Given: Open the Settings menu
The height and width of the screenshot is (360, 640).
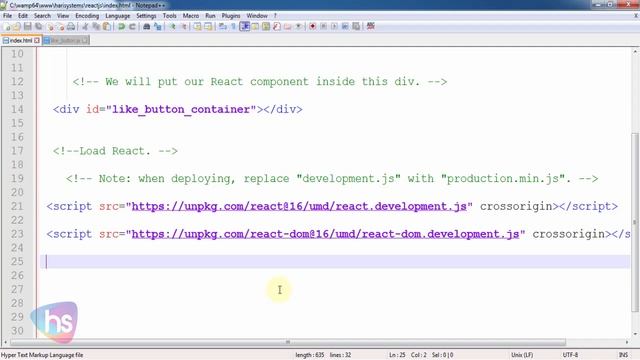Looking at the screenshot, I should pyautogui.click(x=146, y=16).
